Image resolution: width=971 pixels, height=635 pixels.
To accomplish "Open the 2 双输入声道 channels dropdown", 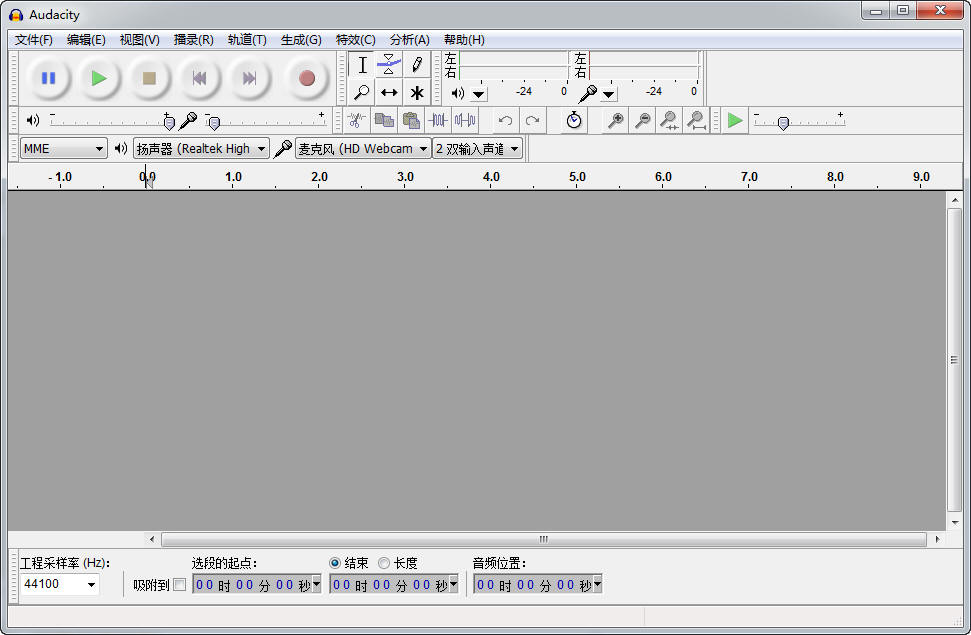I will pos(477,149).
